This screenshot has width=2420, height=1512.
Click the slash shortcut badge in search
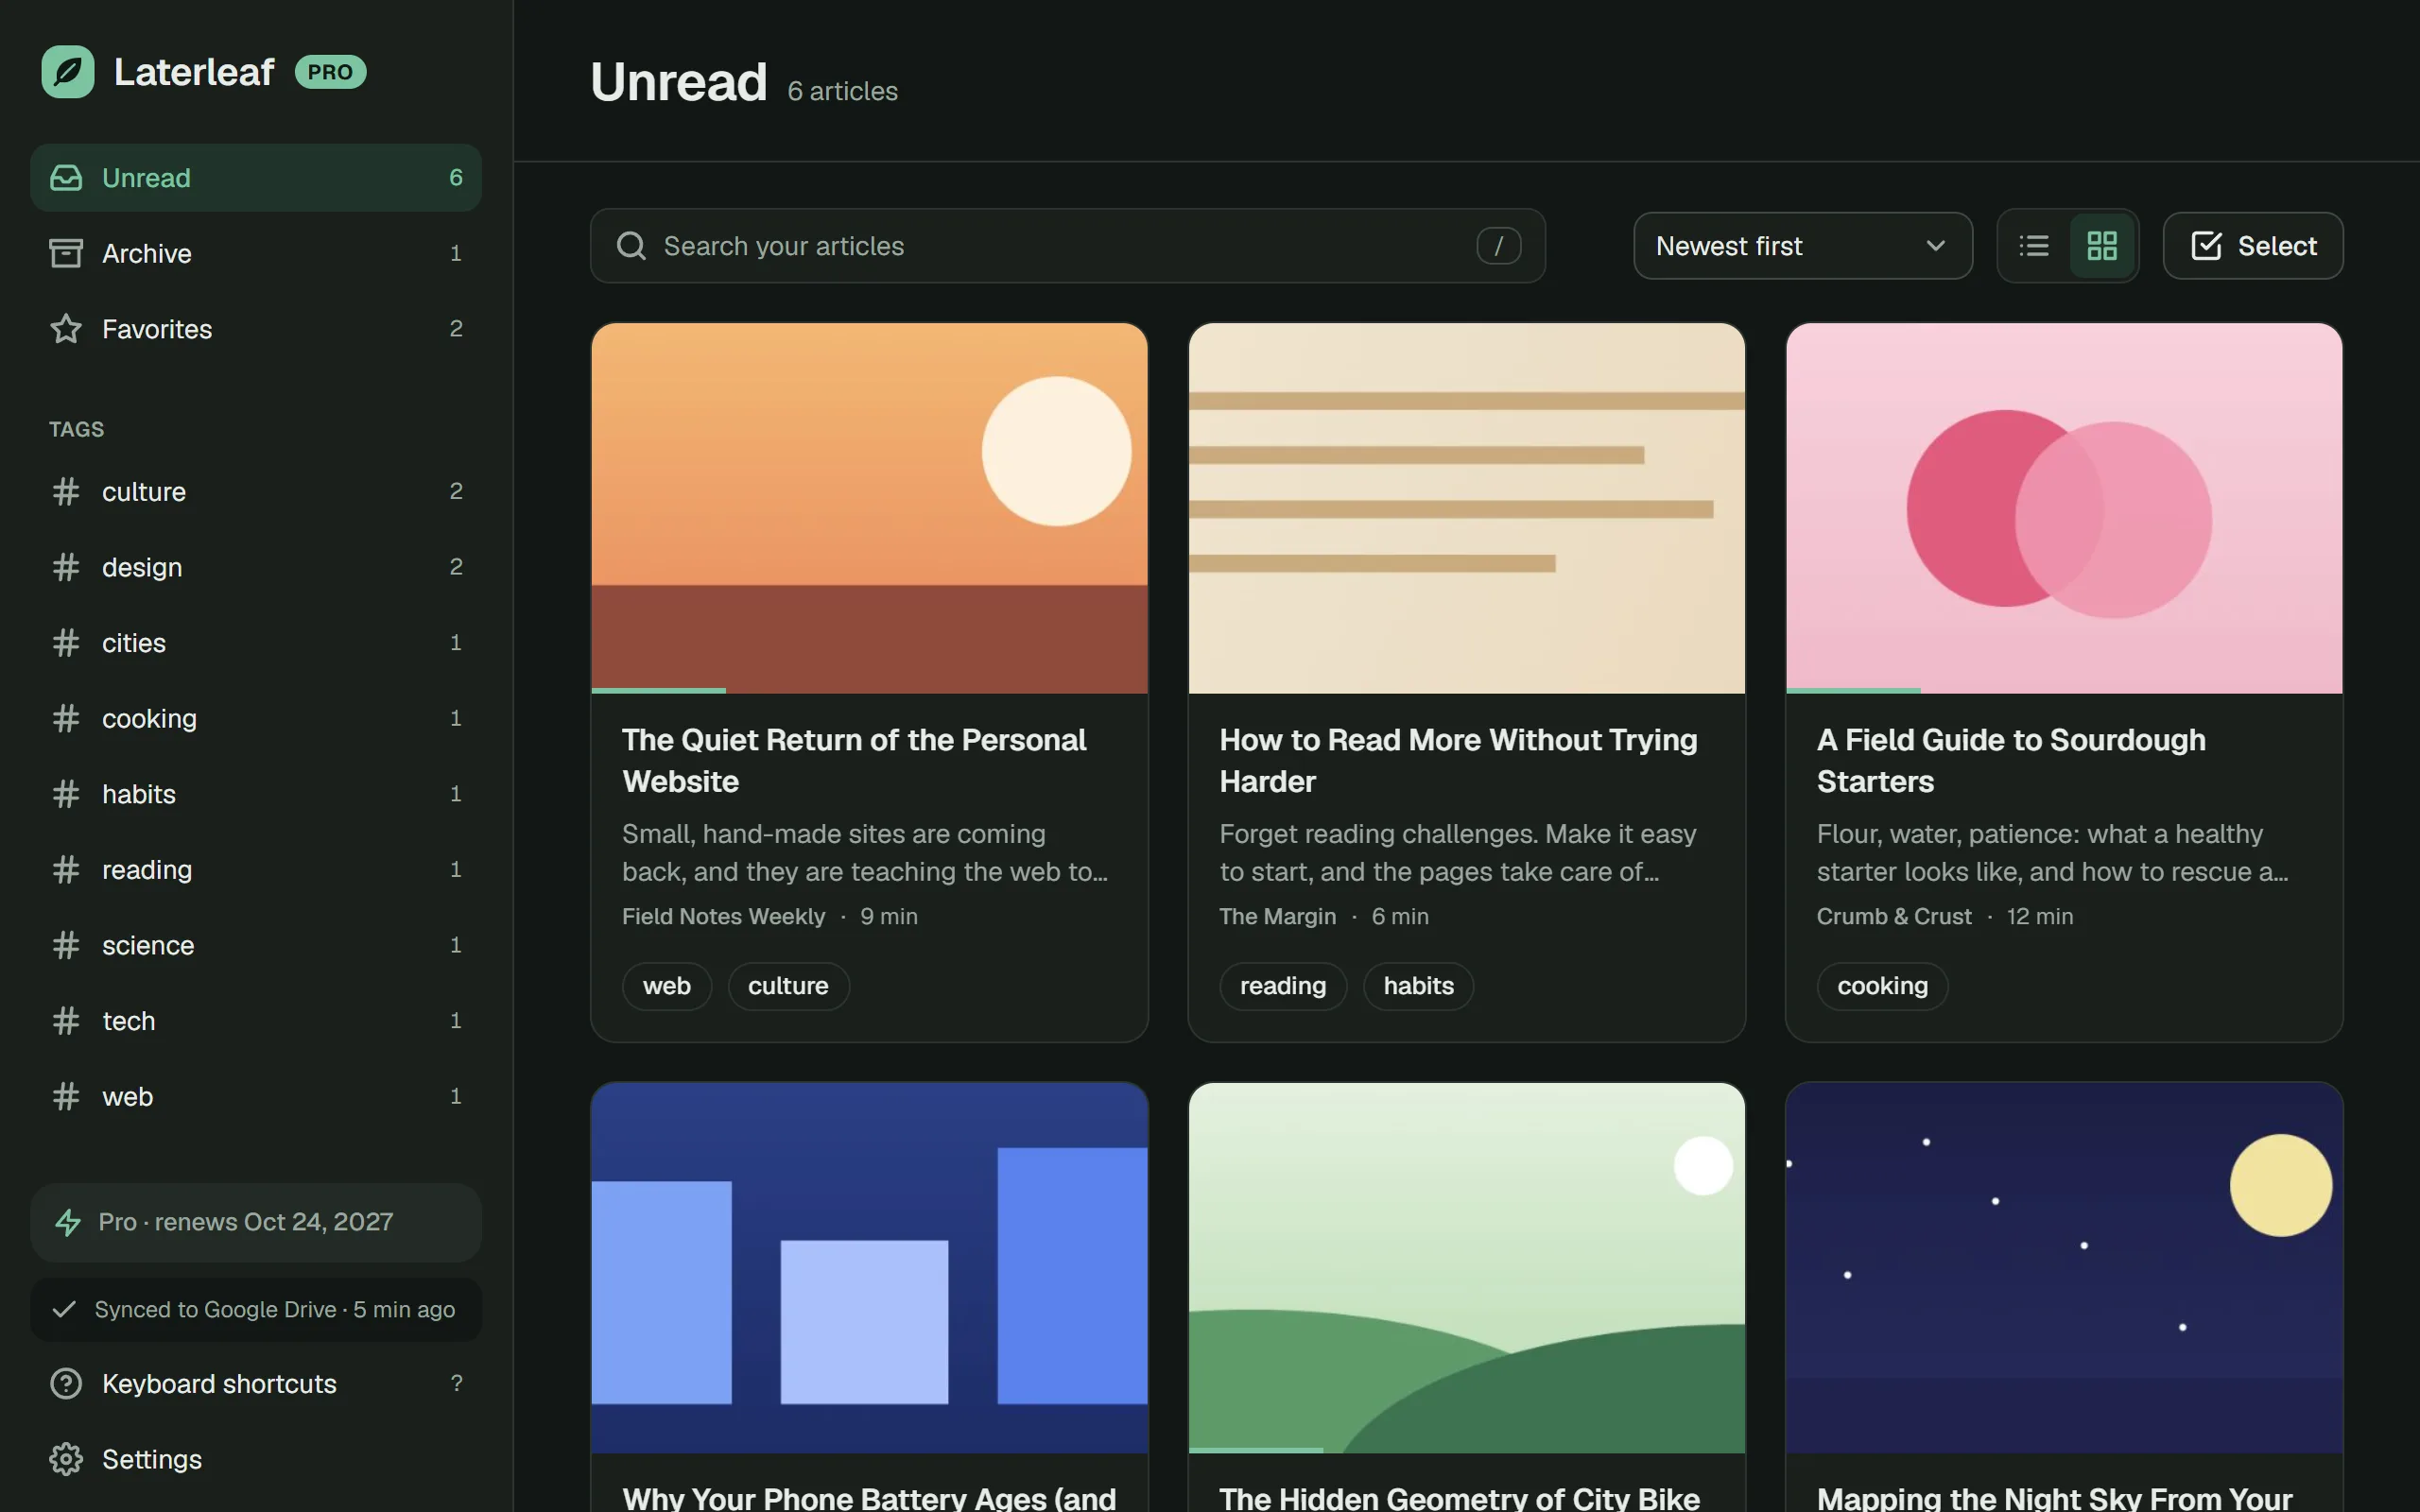pos(1498,246)
